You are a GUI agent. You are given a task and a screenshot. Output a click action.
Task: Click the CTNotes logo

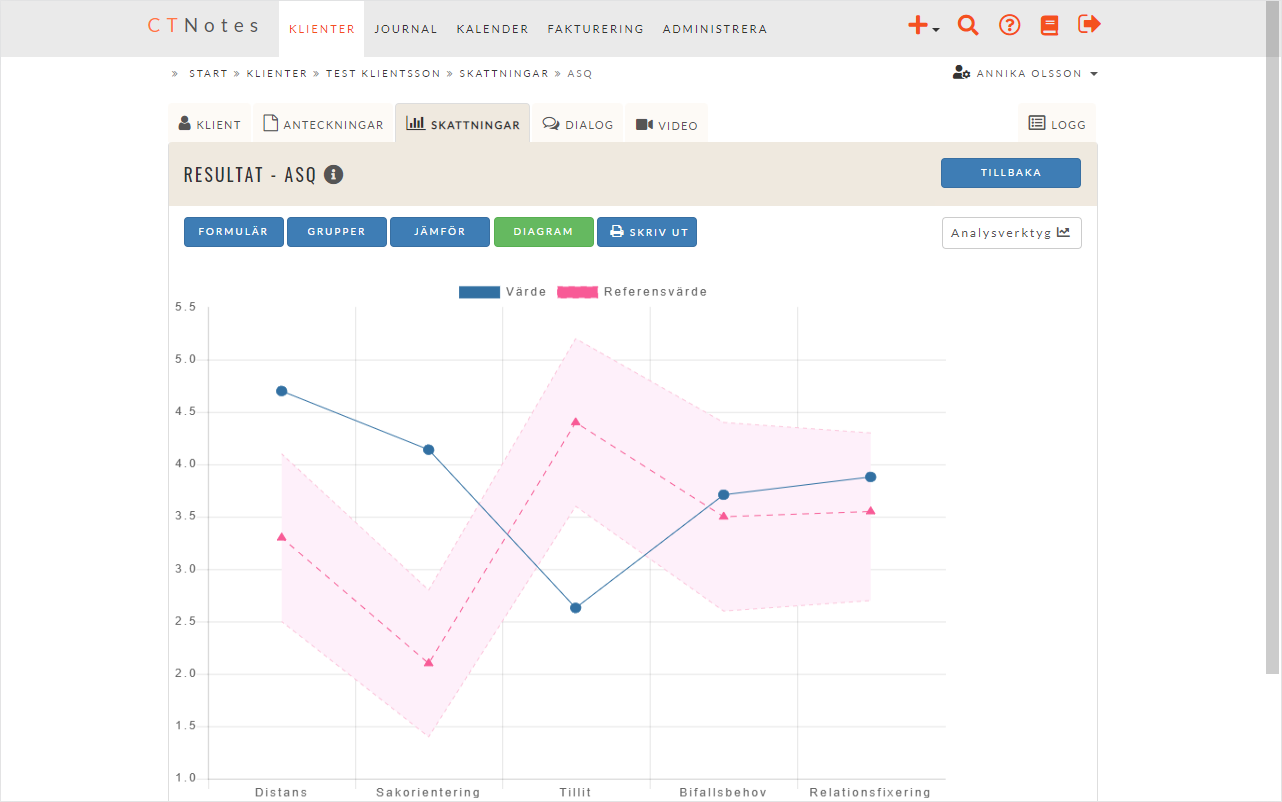(x=204, y=26)
